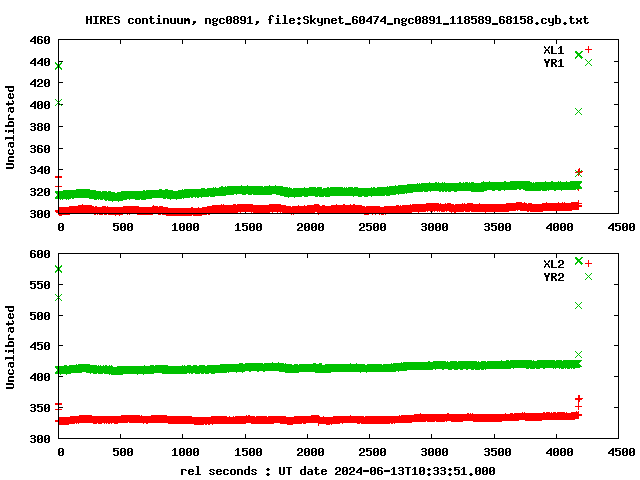640x480 pixels.
Task: Click the 4500 x-axis tick of the XL1/YR1 plot
Action: click(x=621, y=227)
